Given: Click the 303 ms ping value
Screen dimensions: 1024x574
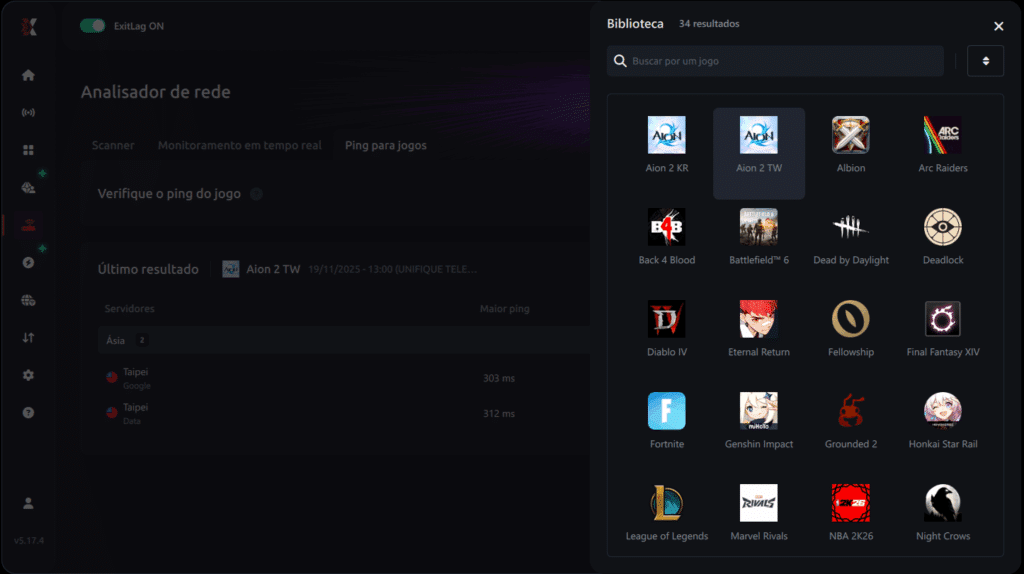Looking at the screenshot, I should point(499,378).
